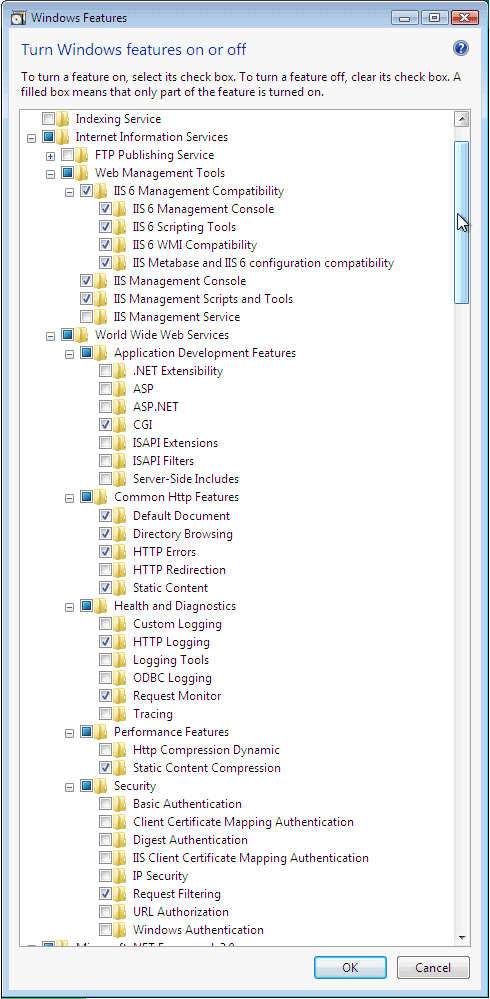This screenshot has height=999, width=490.
Task: Select the IIS 6 WMI Compatibility label
Action: tap(195, 245)
